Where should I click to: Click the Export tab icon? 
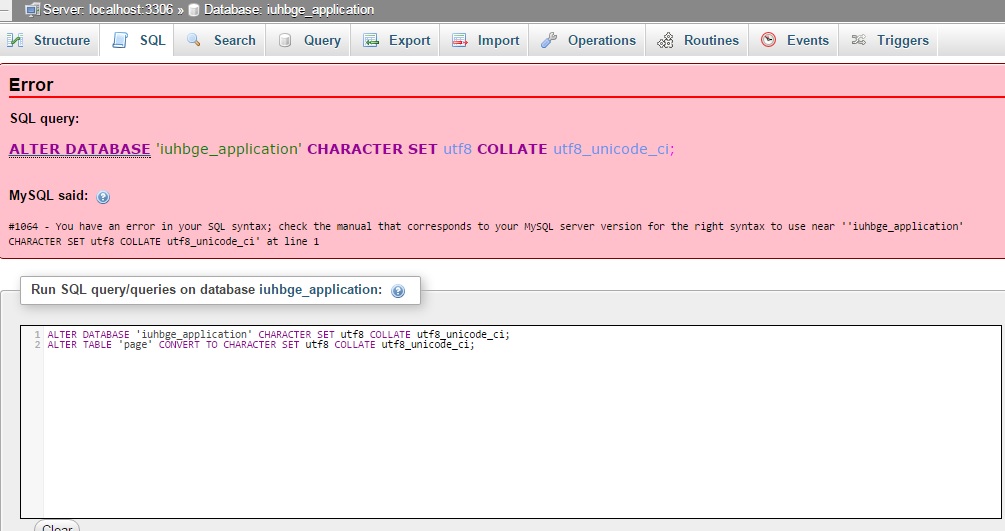(x=370, y=40)
